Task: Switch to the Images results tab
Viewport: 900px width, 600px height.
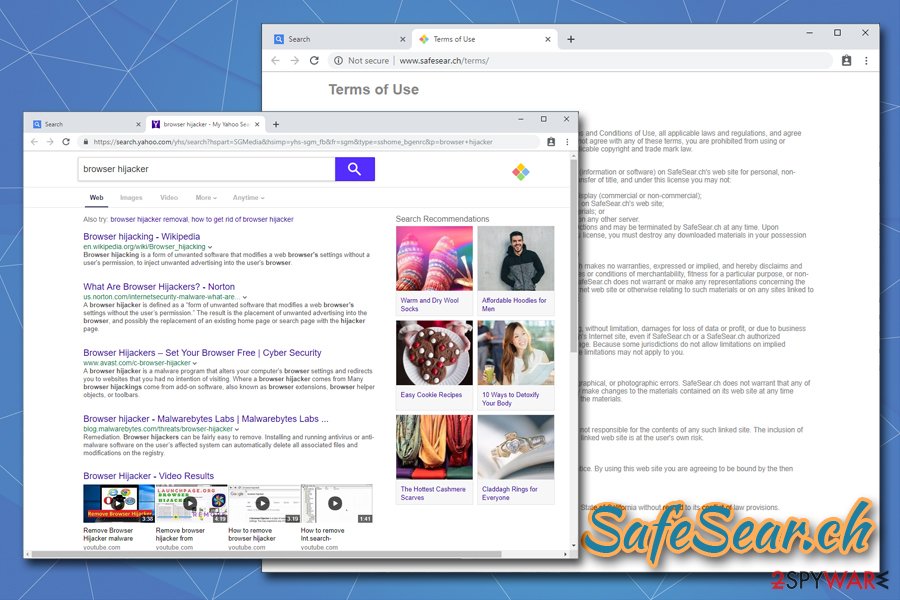Action: coord(131,198)
